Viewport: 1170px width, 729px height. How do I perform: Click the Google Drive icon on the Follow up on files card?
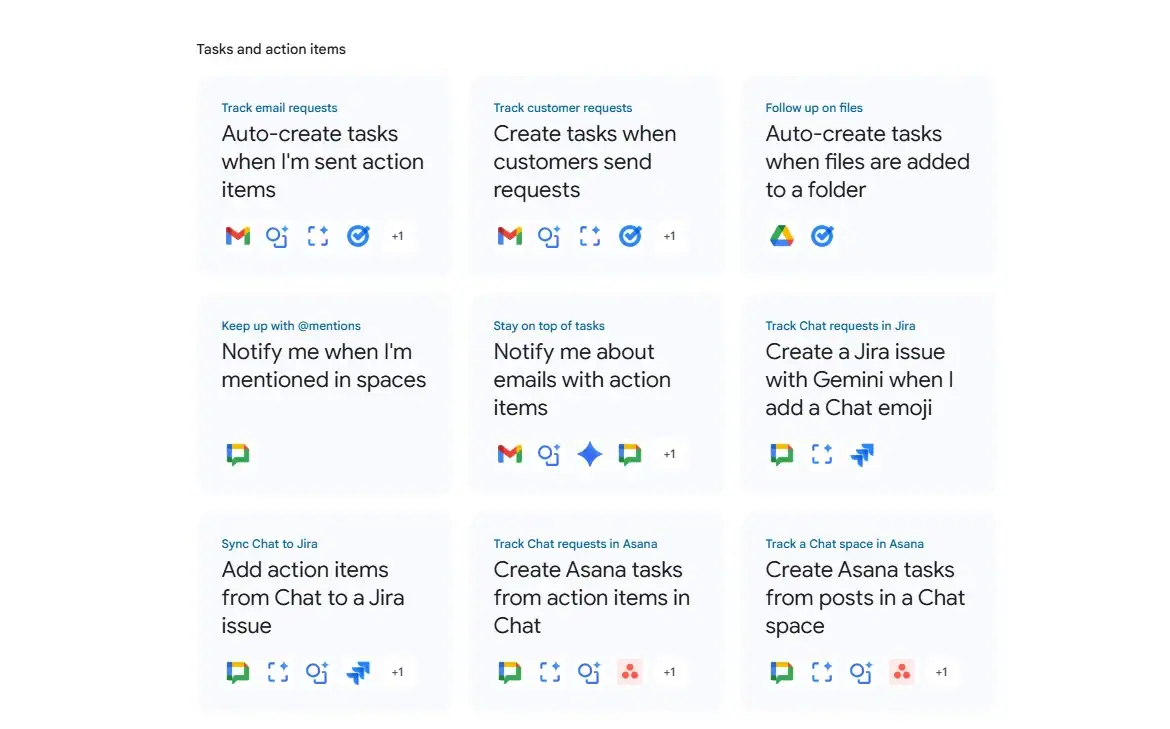[x=780, y=236]
